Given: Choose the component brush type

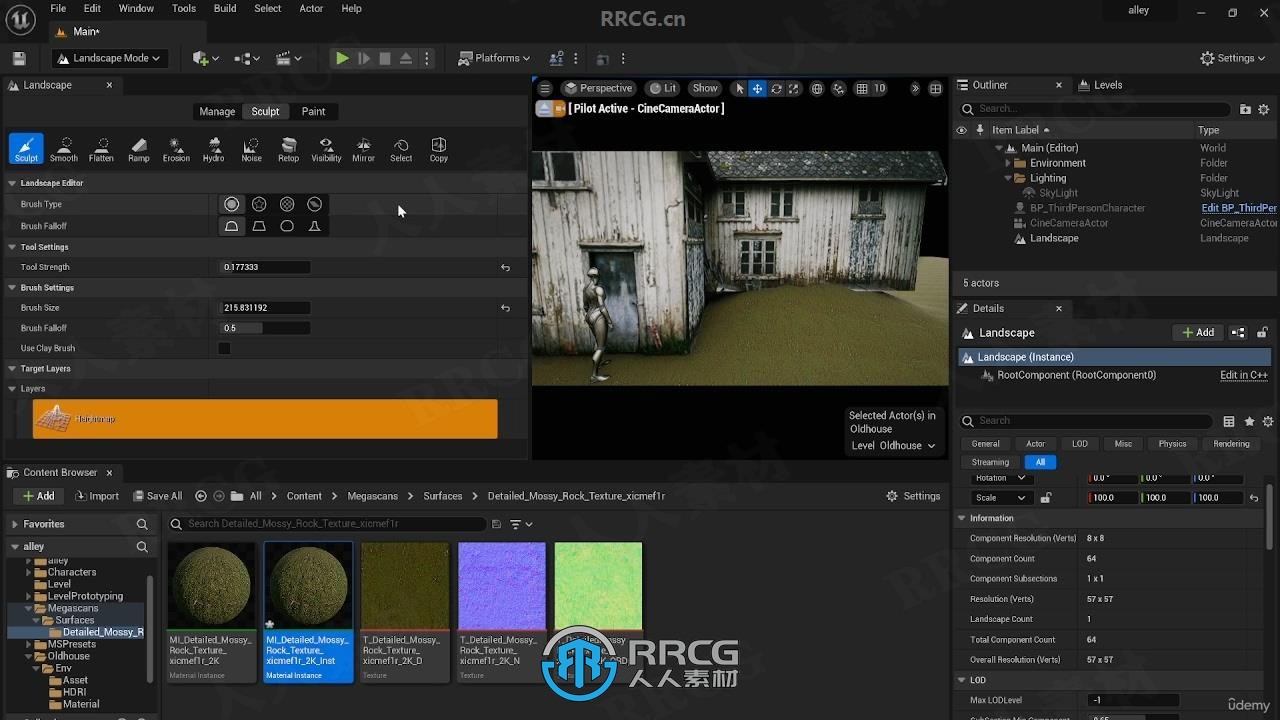Looking at the screenshot, I should coord(315,204).
